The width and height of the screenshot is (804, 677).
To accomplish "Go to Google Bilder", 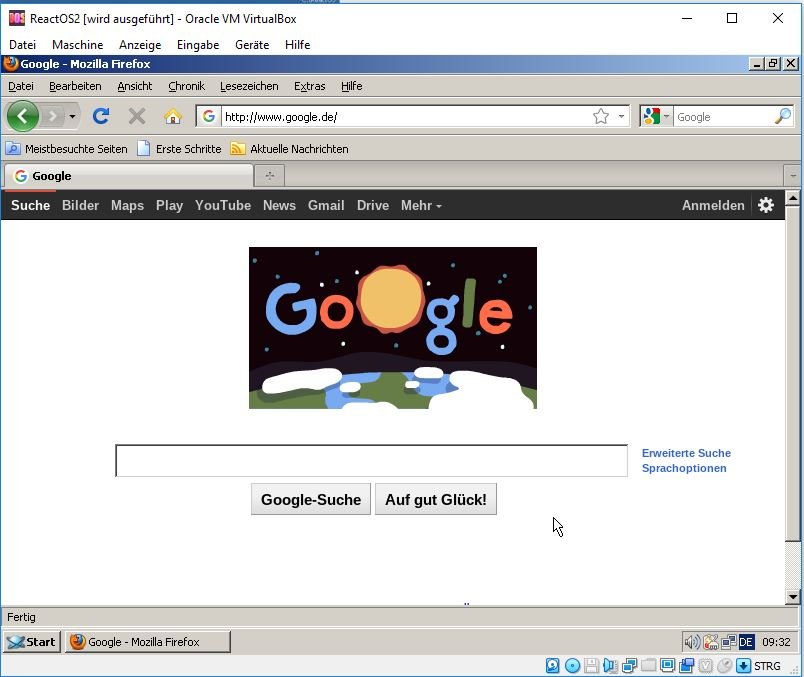I will pyautogui.click(x=81, y=205).
